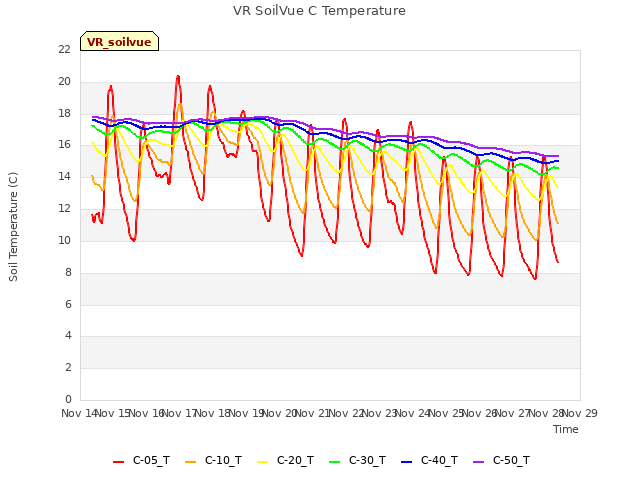
Task: Click the Nov 29 x-axis tick label
Action: pyautogui.click(x=580, y=413)
